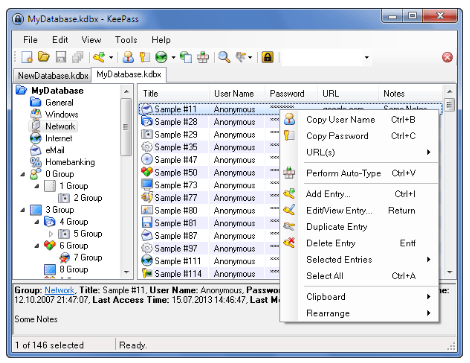Click the Add Entry key icon in toolbar
470x363 pixels.
point(99,57)
